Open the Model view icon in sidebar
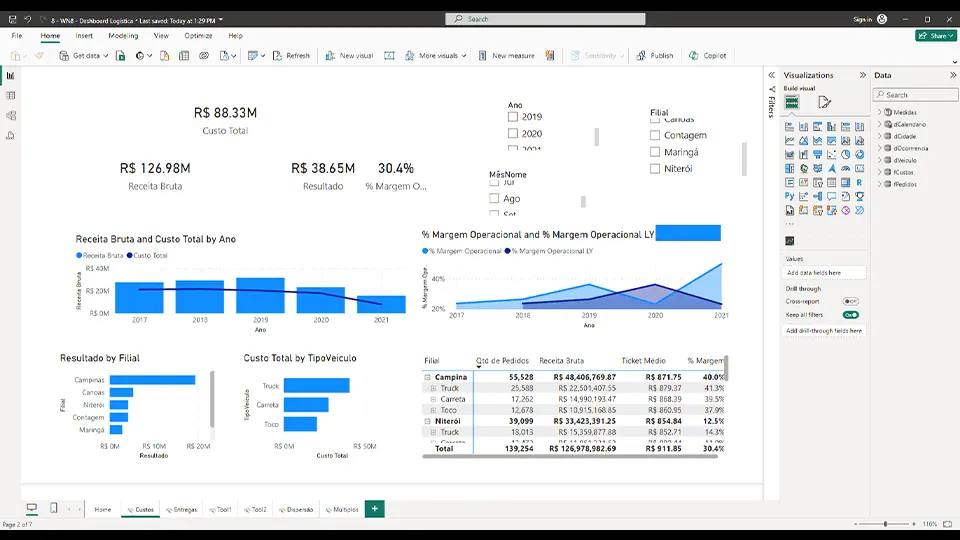 (x=10, y=116)
